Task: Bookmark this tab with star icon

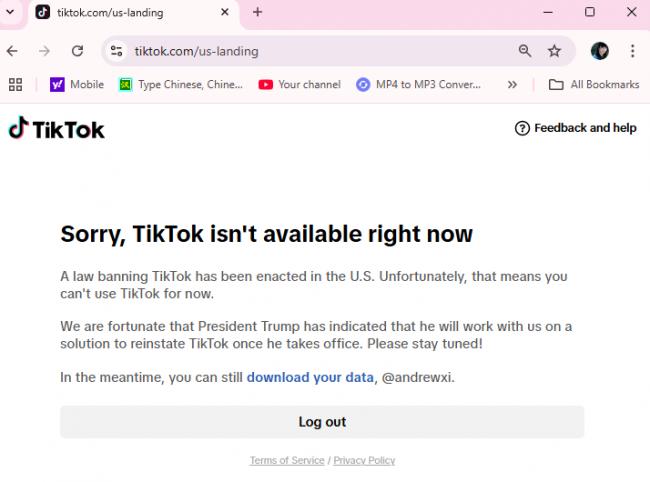Action: [554, 51]
